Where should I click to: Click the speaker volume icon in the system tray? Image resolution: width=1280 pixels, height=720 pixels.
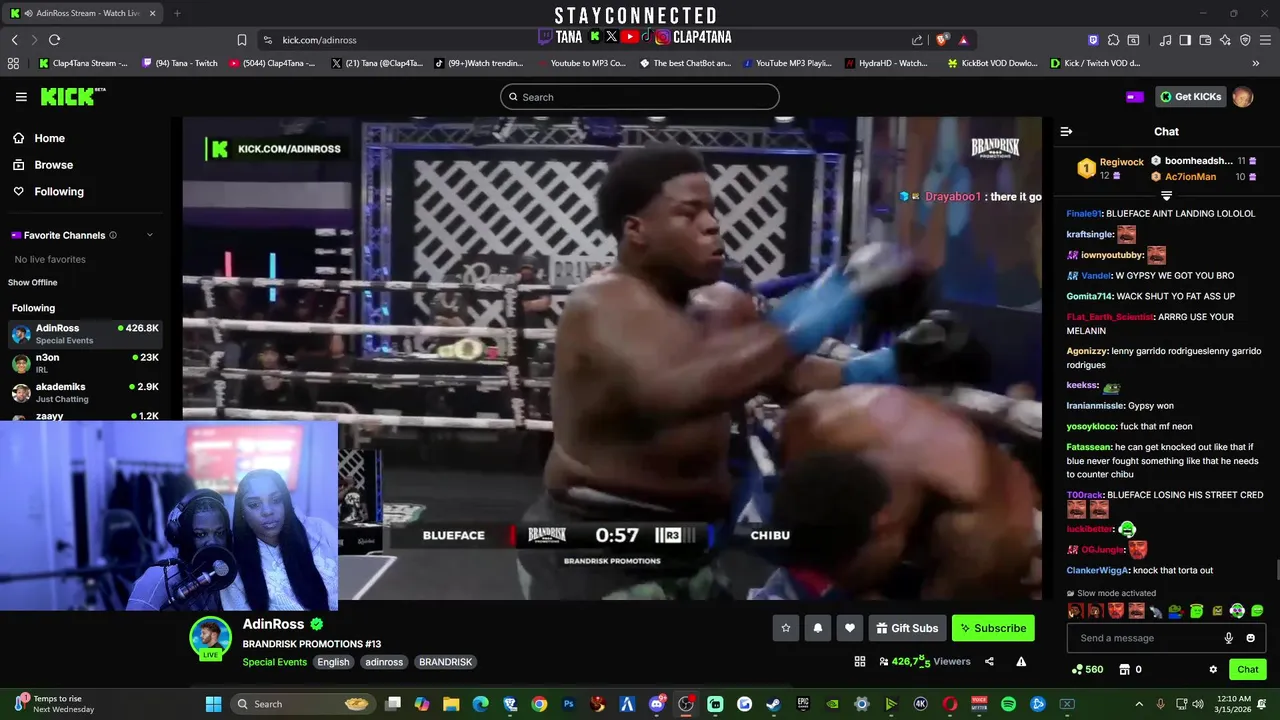click(1199, 704)
